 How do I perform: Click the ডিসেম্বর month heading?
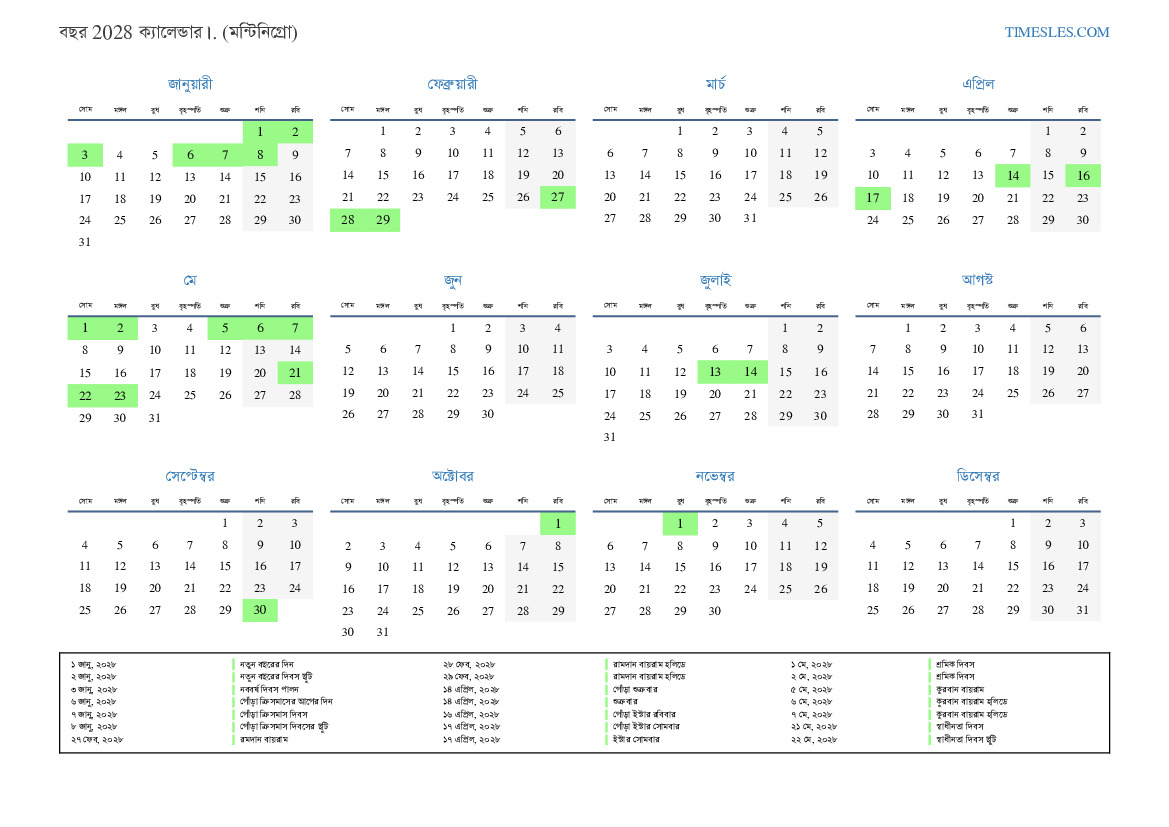(x=977, y=475)
